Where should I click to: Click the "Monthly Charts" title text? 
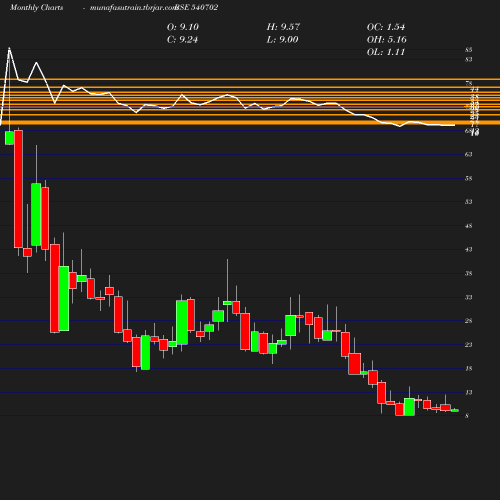pos(37,8)
